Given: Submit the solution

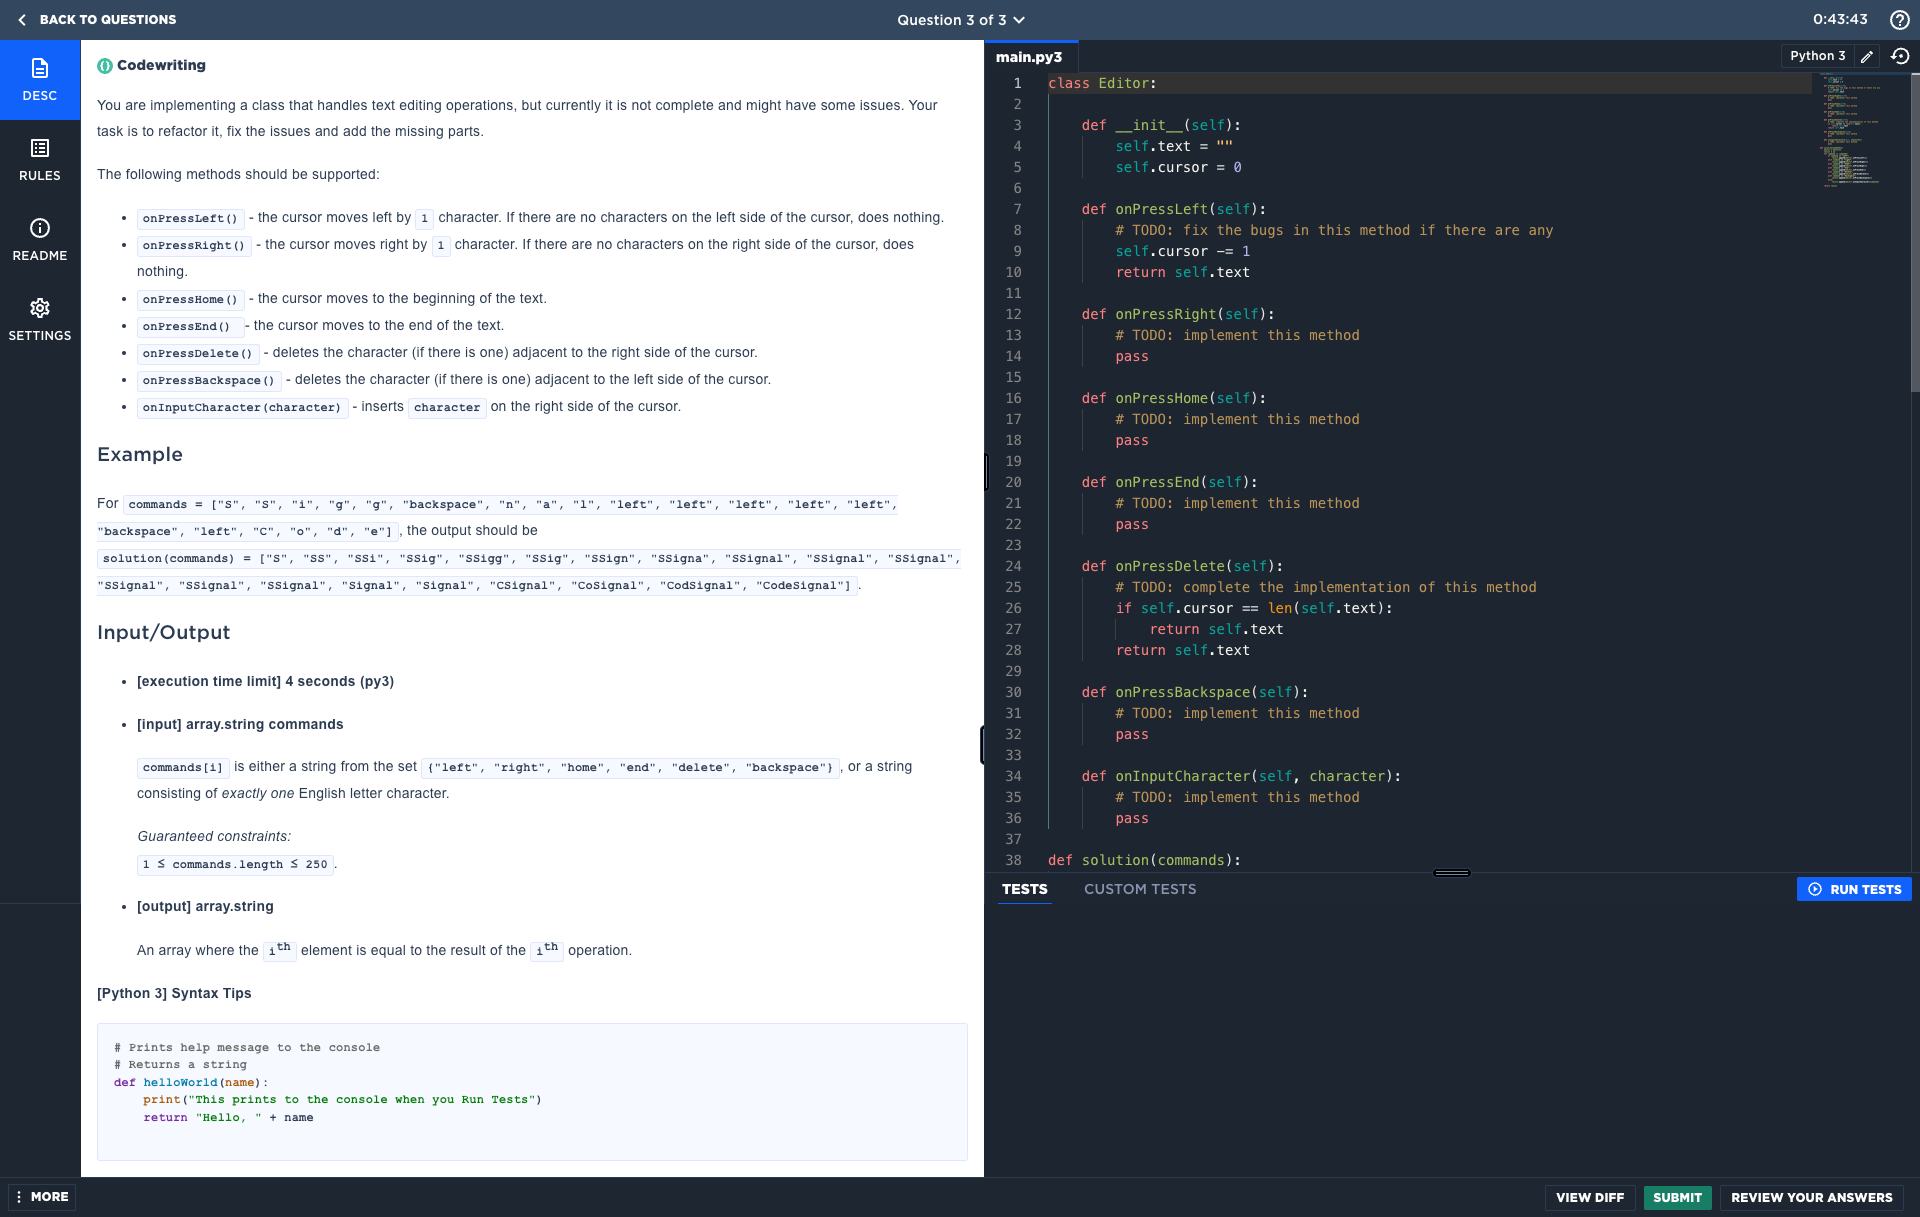Looking at the screenshot, I should tap(1677, 1197).
